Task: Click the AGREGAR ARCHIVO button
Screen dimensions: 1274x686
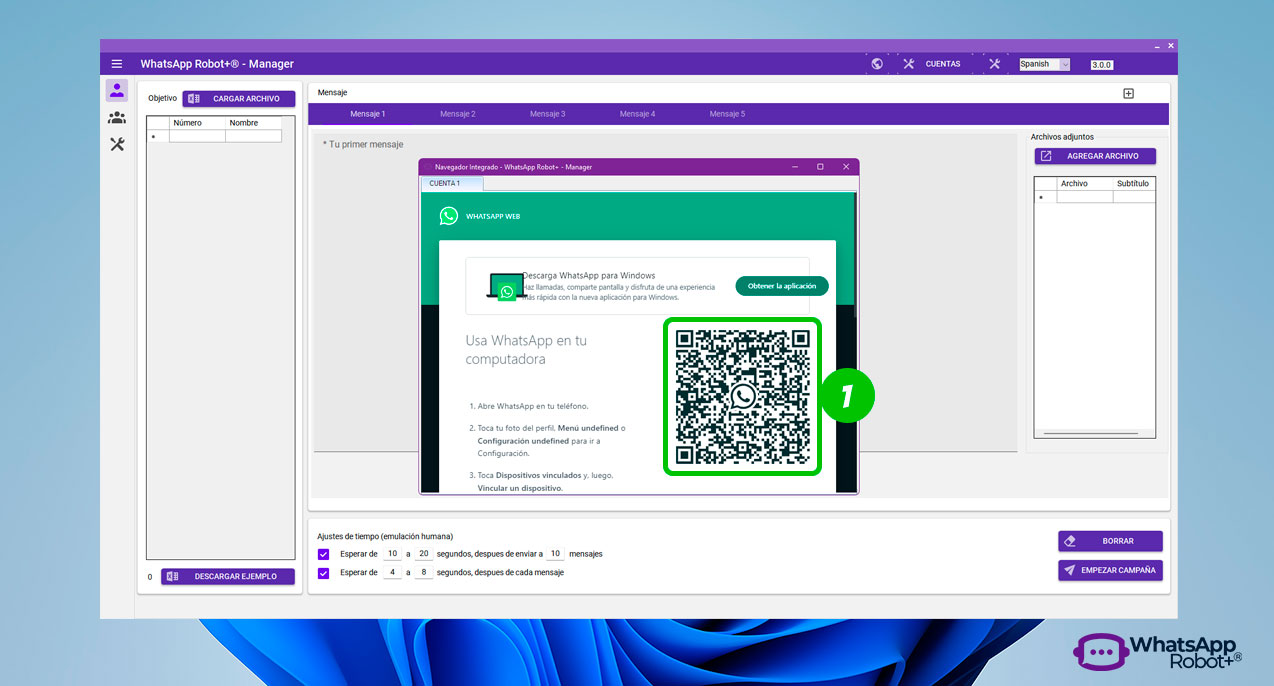Action: click(1095, 156)
